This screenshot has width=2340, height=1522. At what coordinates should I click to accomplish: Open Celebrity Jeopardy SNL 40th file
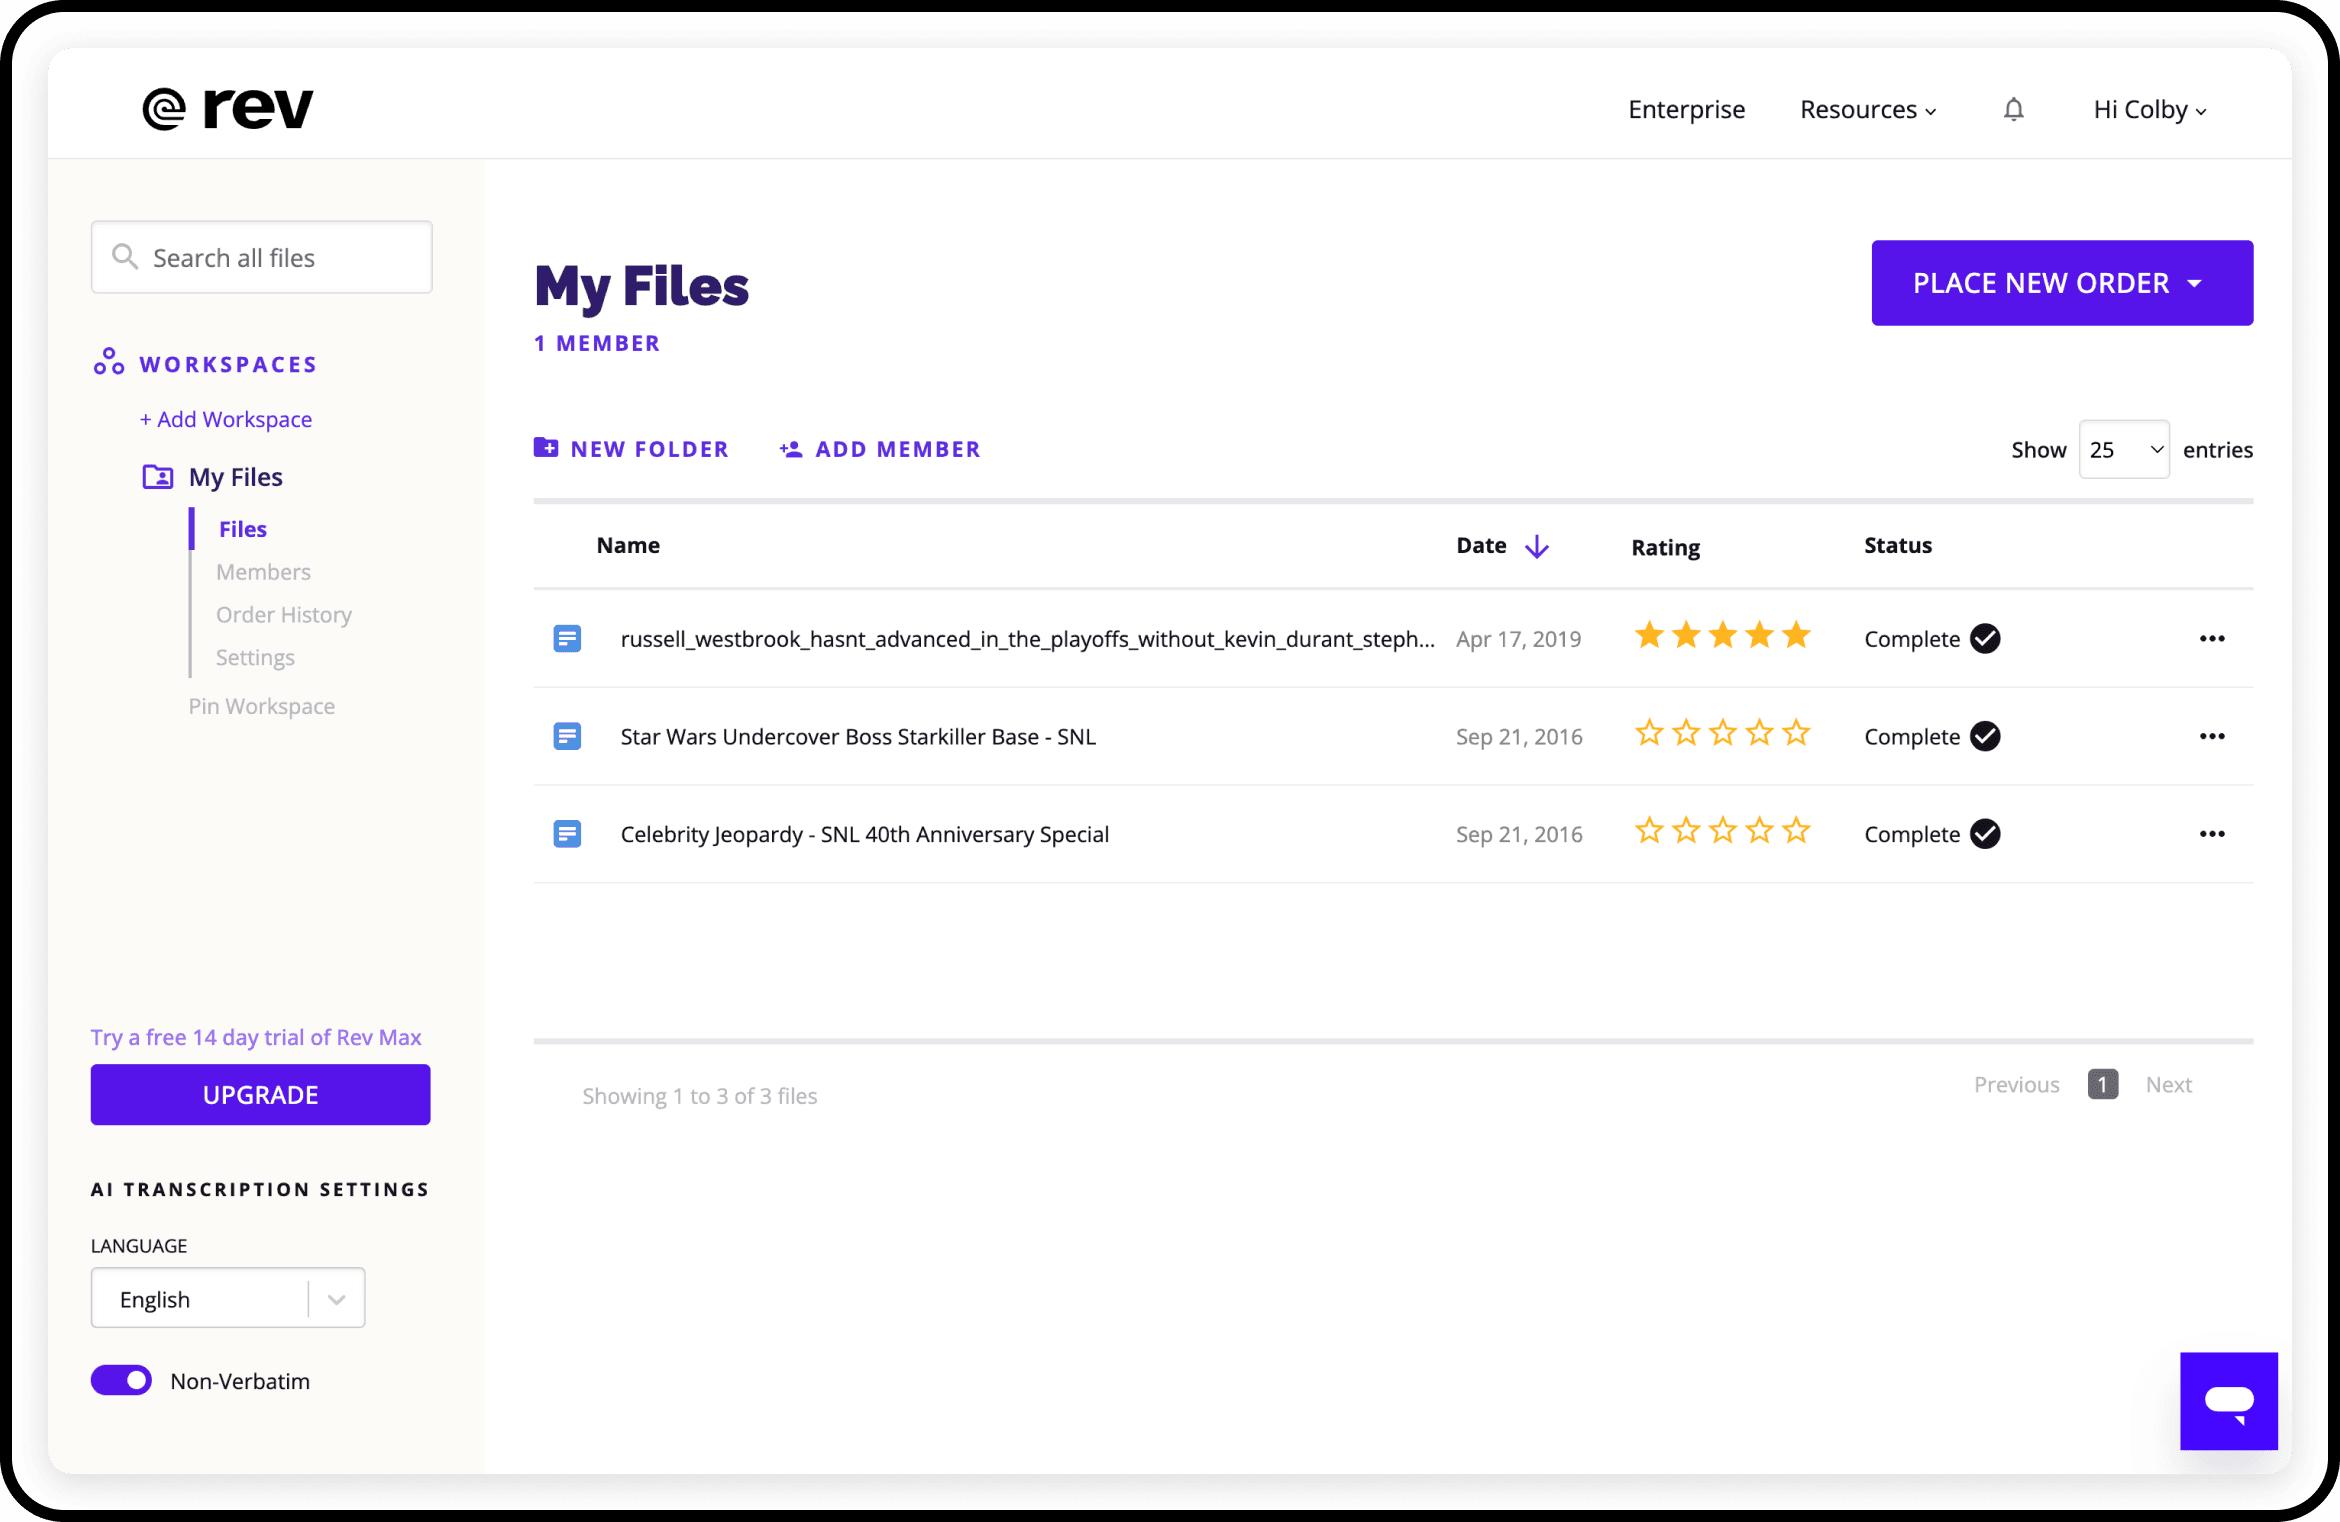[864, 834]
